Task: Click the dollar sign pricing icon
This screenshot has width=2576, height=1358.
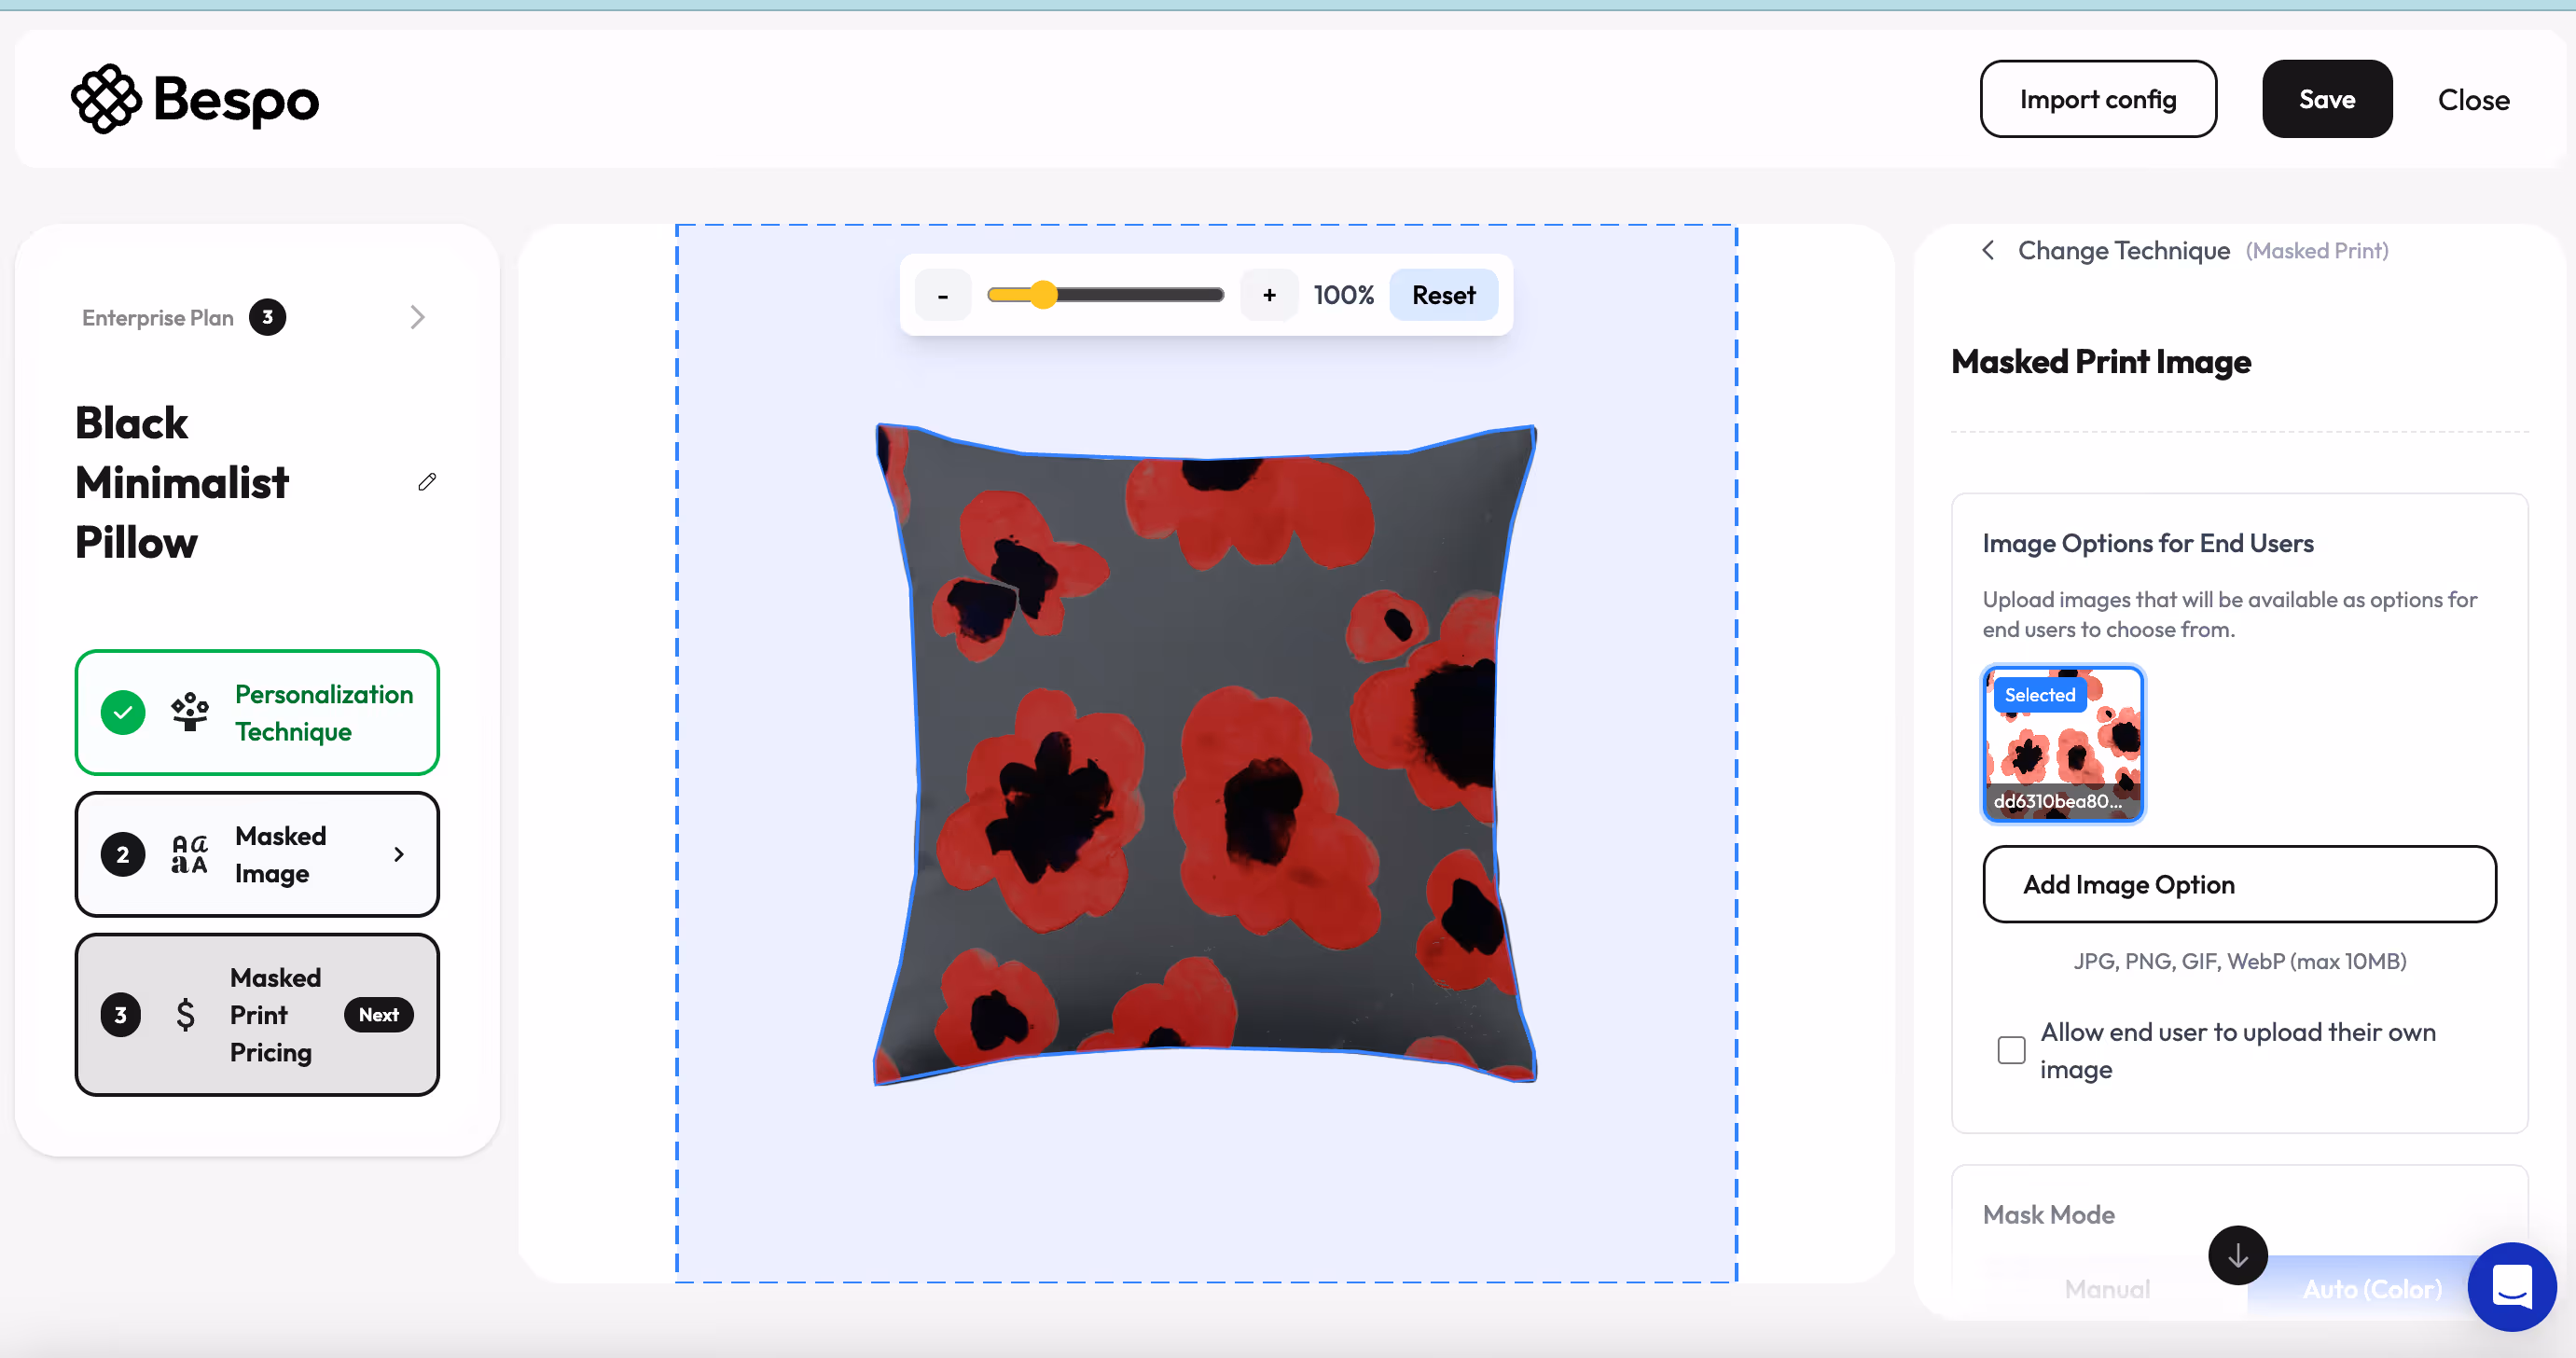Action: (x=185, y=1015)
